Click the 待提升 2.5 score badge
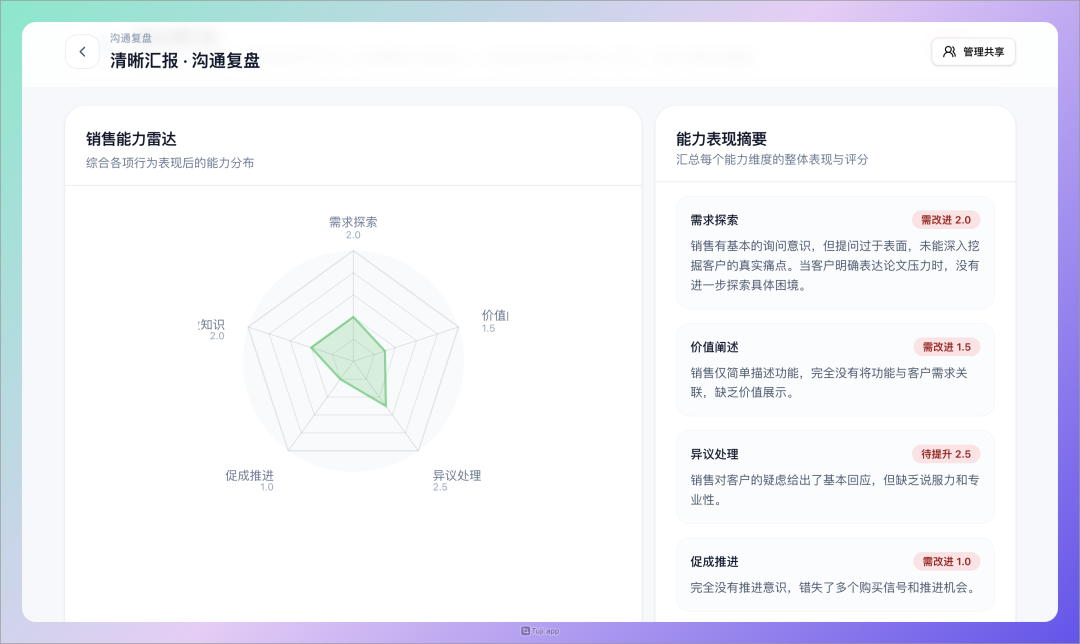1080x644 pixels. point(945,454)
